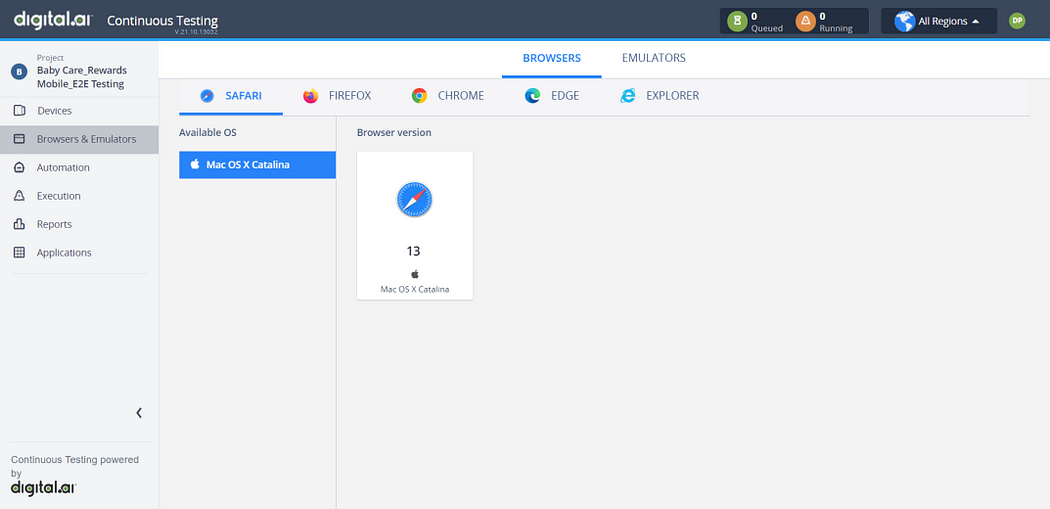Screen dimensions: 1050x509
Task: Click the Reports sidebar icon
Action: (19, 224)
